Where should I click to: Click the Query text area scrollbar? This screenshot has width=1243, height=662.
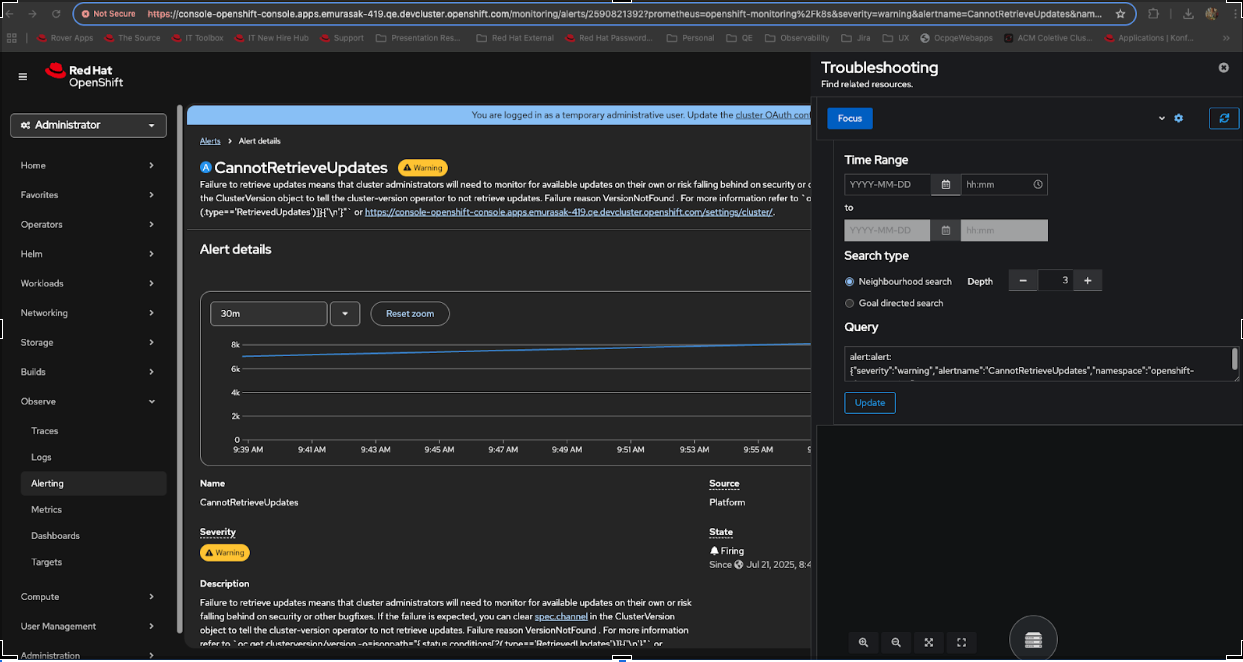tap(1234, 358)
